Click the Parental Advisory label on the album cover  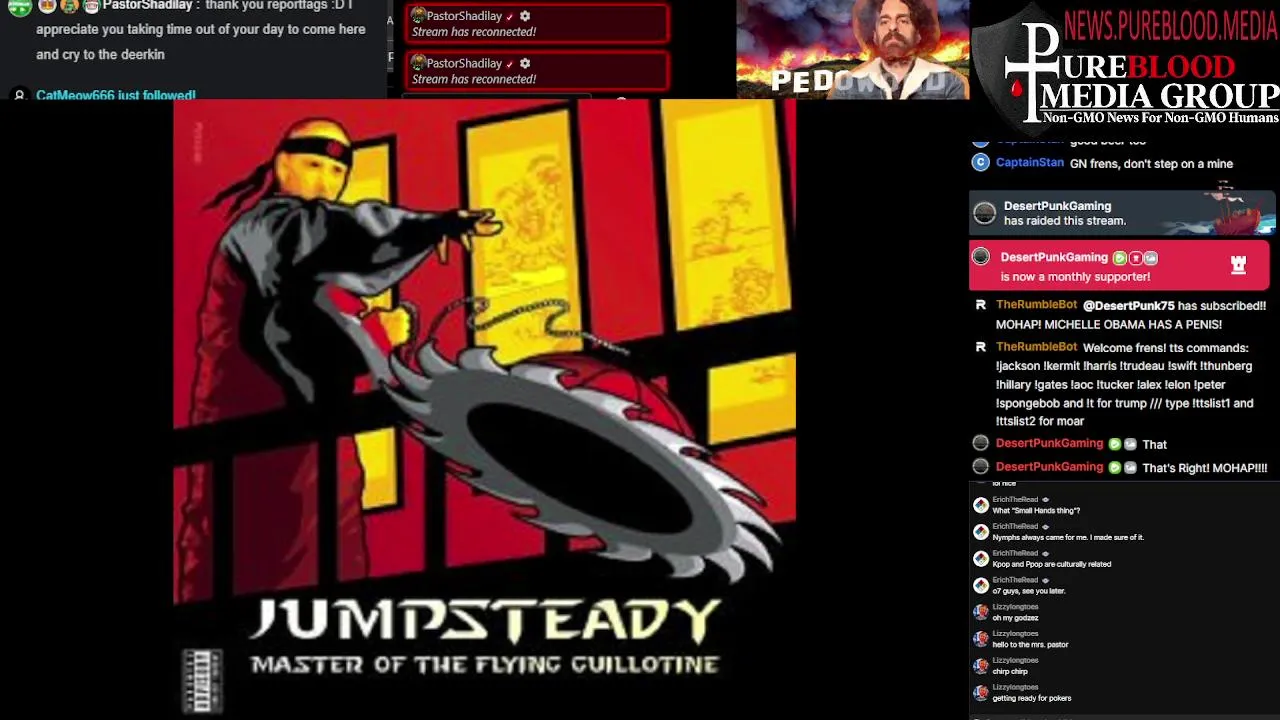pyautogui.click(x=202, y=681)
